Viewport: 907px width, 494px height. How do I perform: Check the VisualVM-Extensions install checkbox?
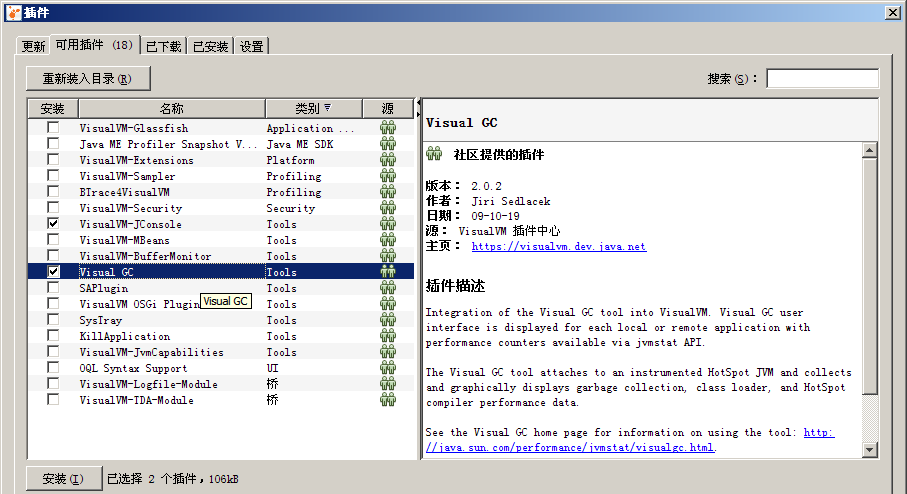(x=53, y=159)
